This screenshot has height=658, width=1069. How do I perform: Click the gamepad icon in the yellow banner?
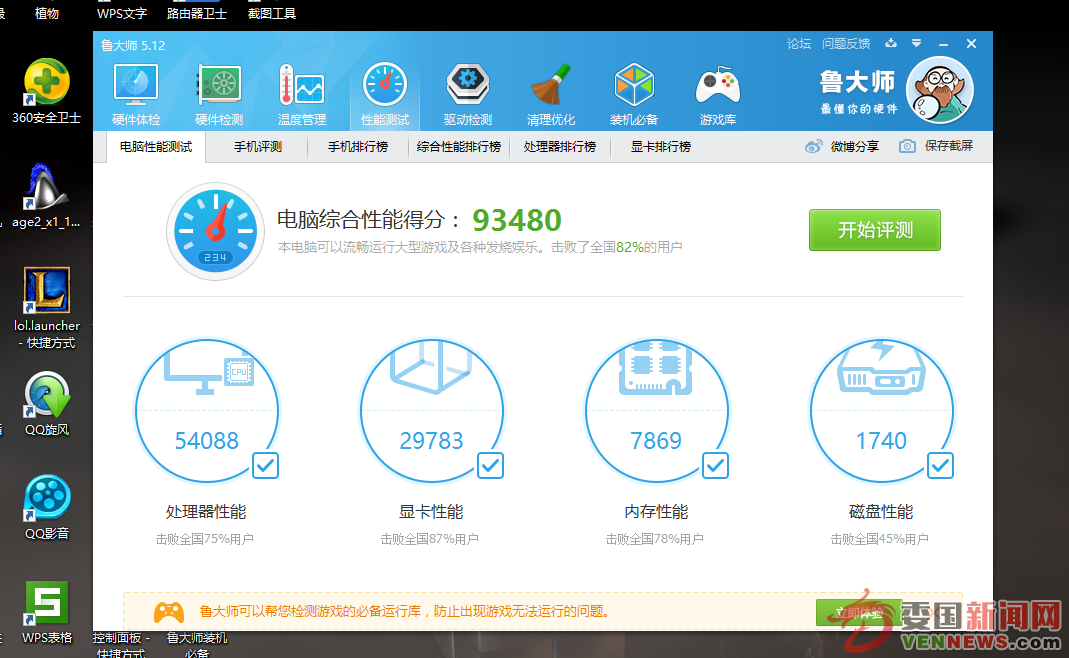coord(168,612)
